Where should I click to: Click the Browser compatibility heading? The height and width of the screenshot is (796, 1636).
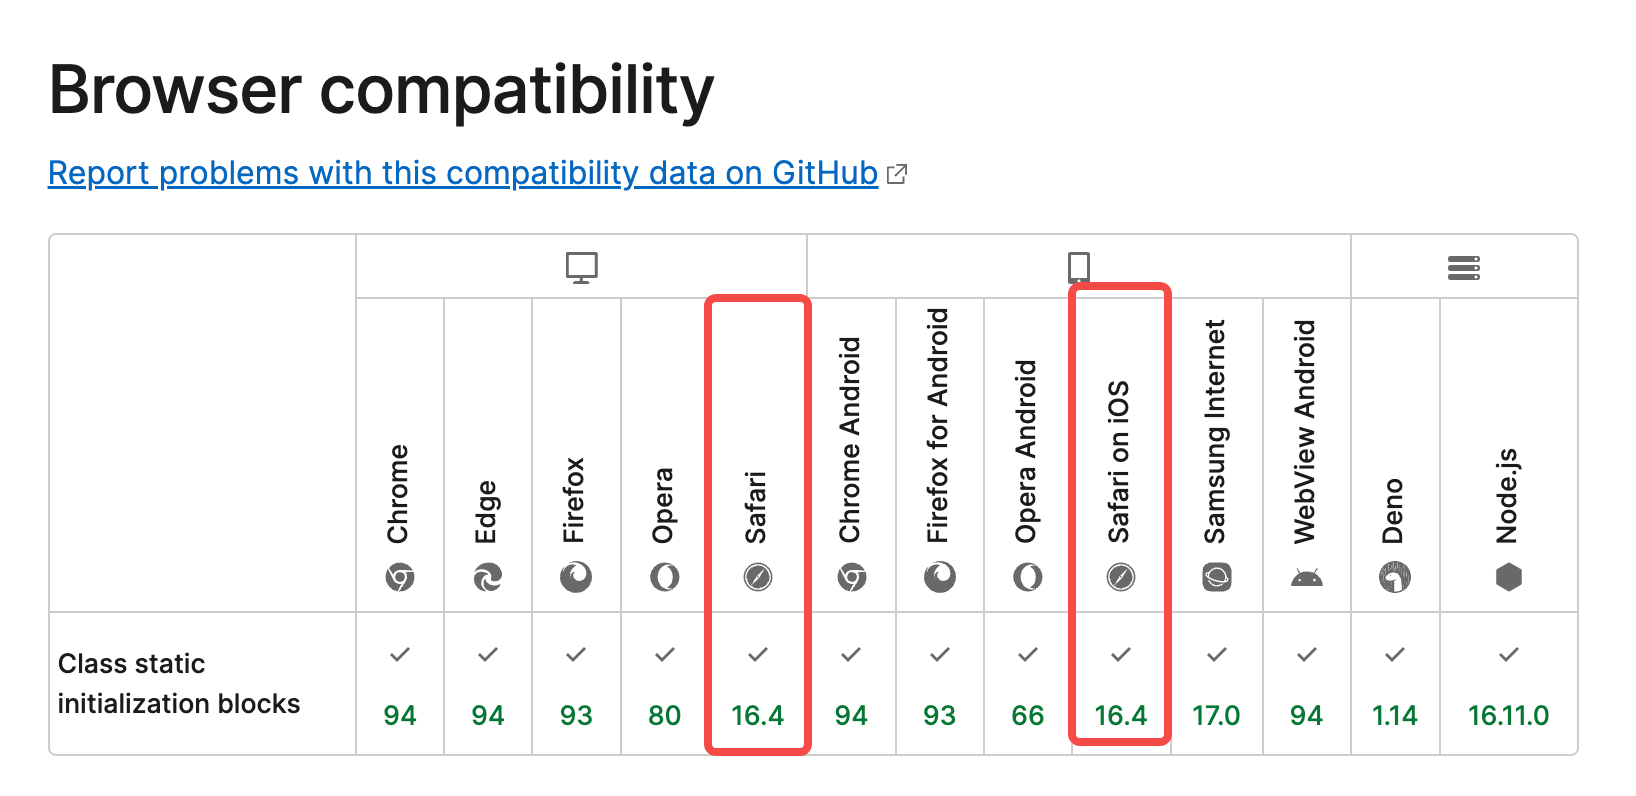381,90
